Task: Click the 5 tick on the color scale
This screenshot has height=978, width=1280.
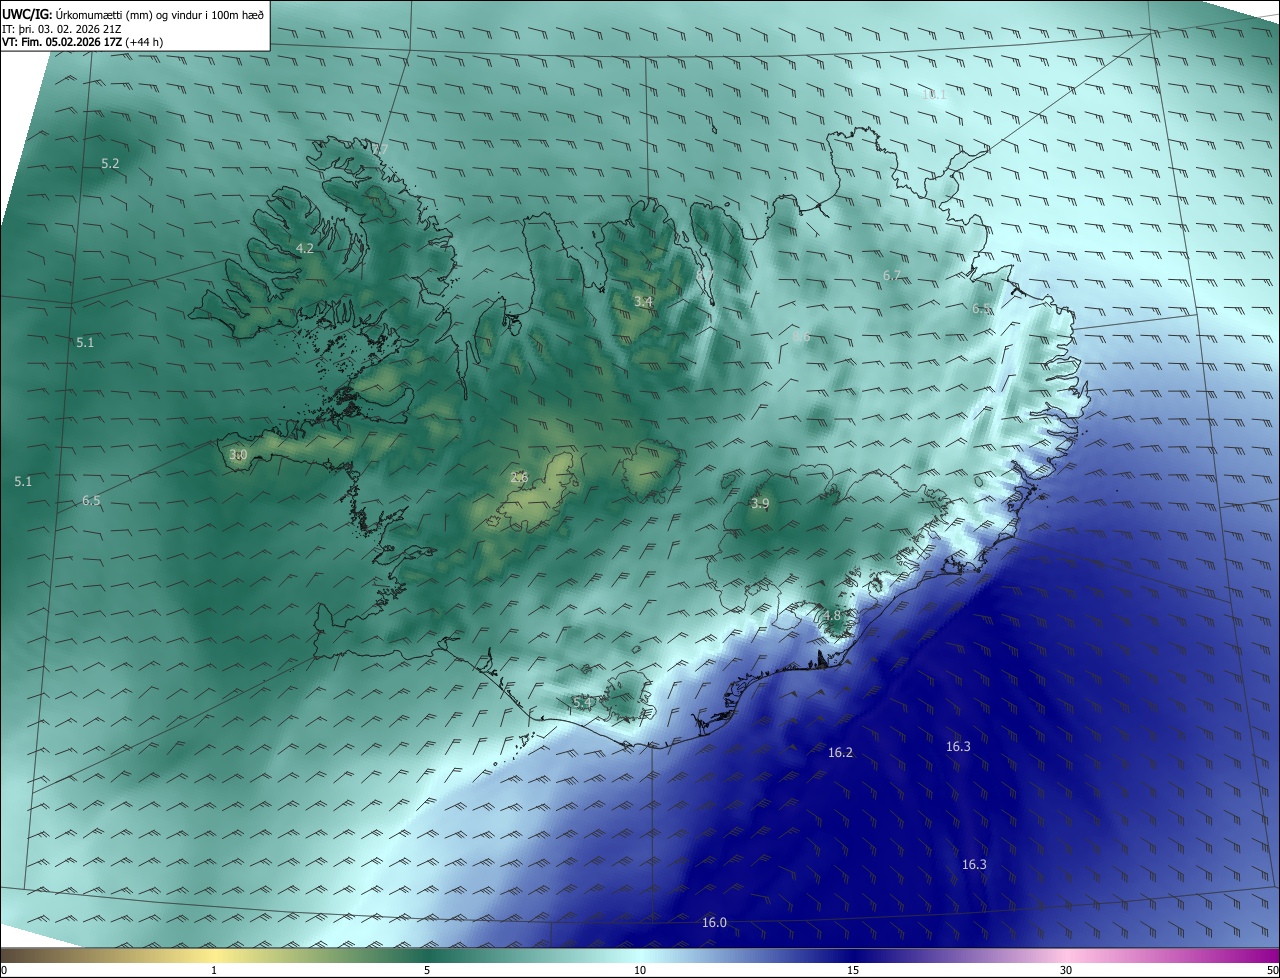Action: point(427,970)
